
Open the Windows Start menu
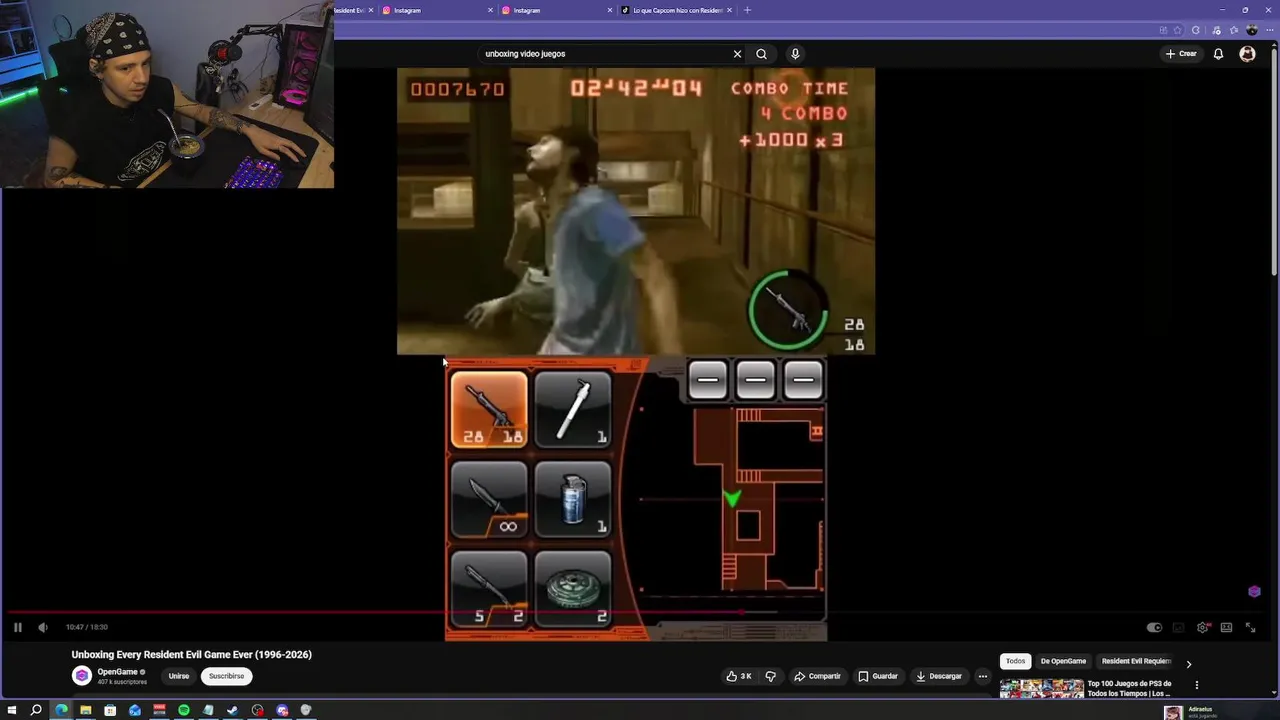pos(12,710)
